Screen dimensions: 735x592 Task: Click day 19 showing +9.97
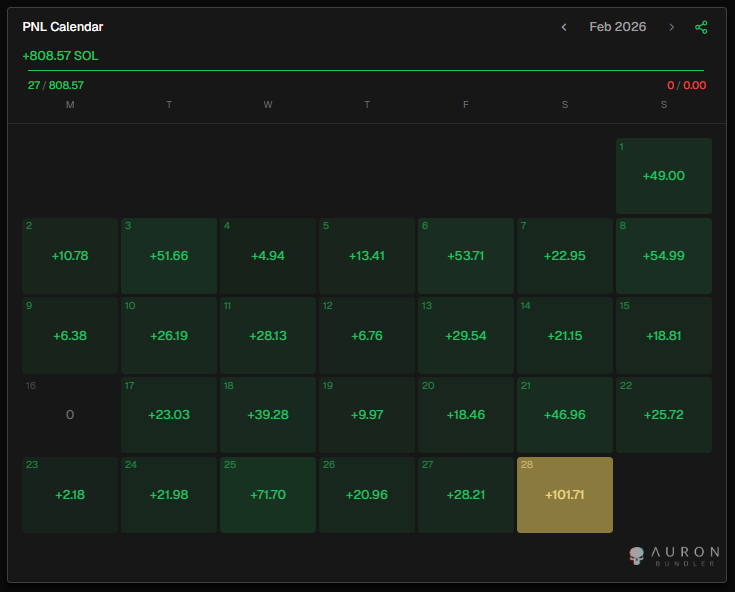coord(367,415)
